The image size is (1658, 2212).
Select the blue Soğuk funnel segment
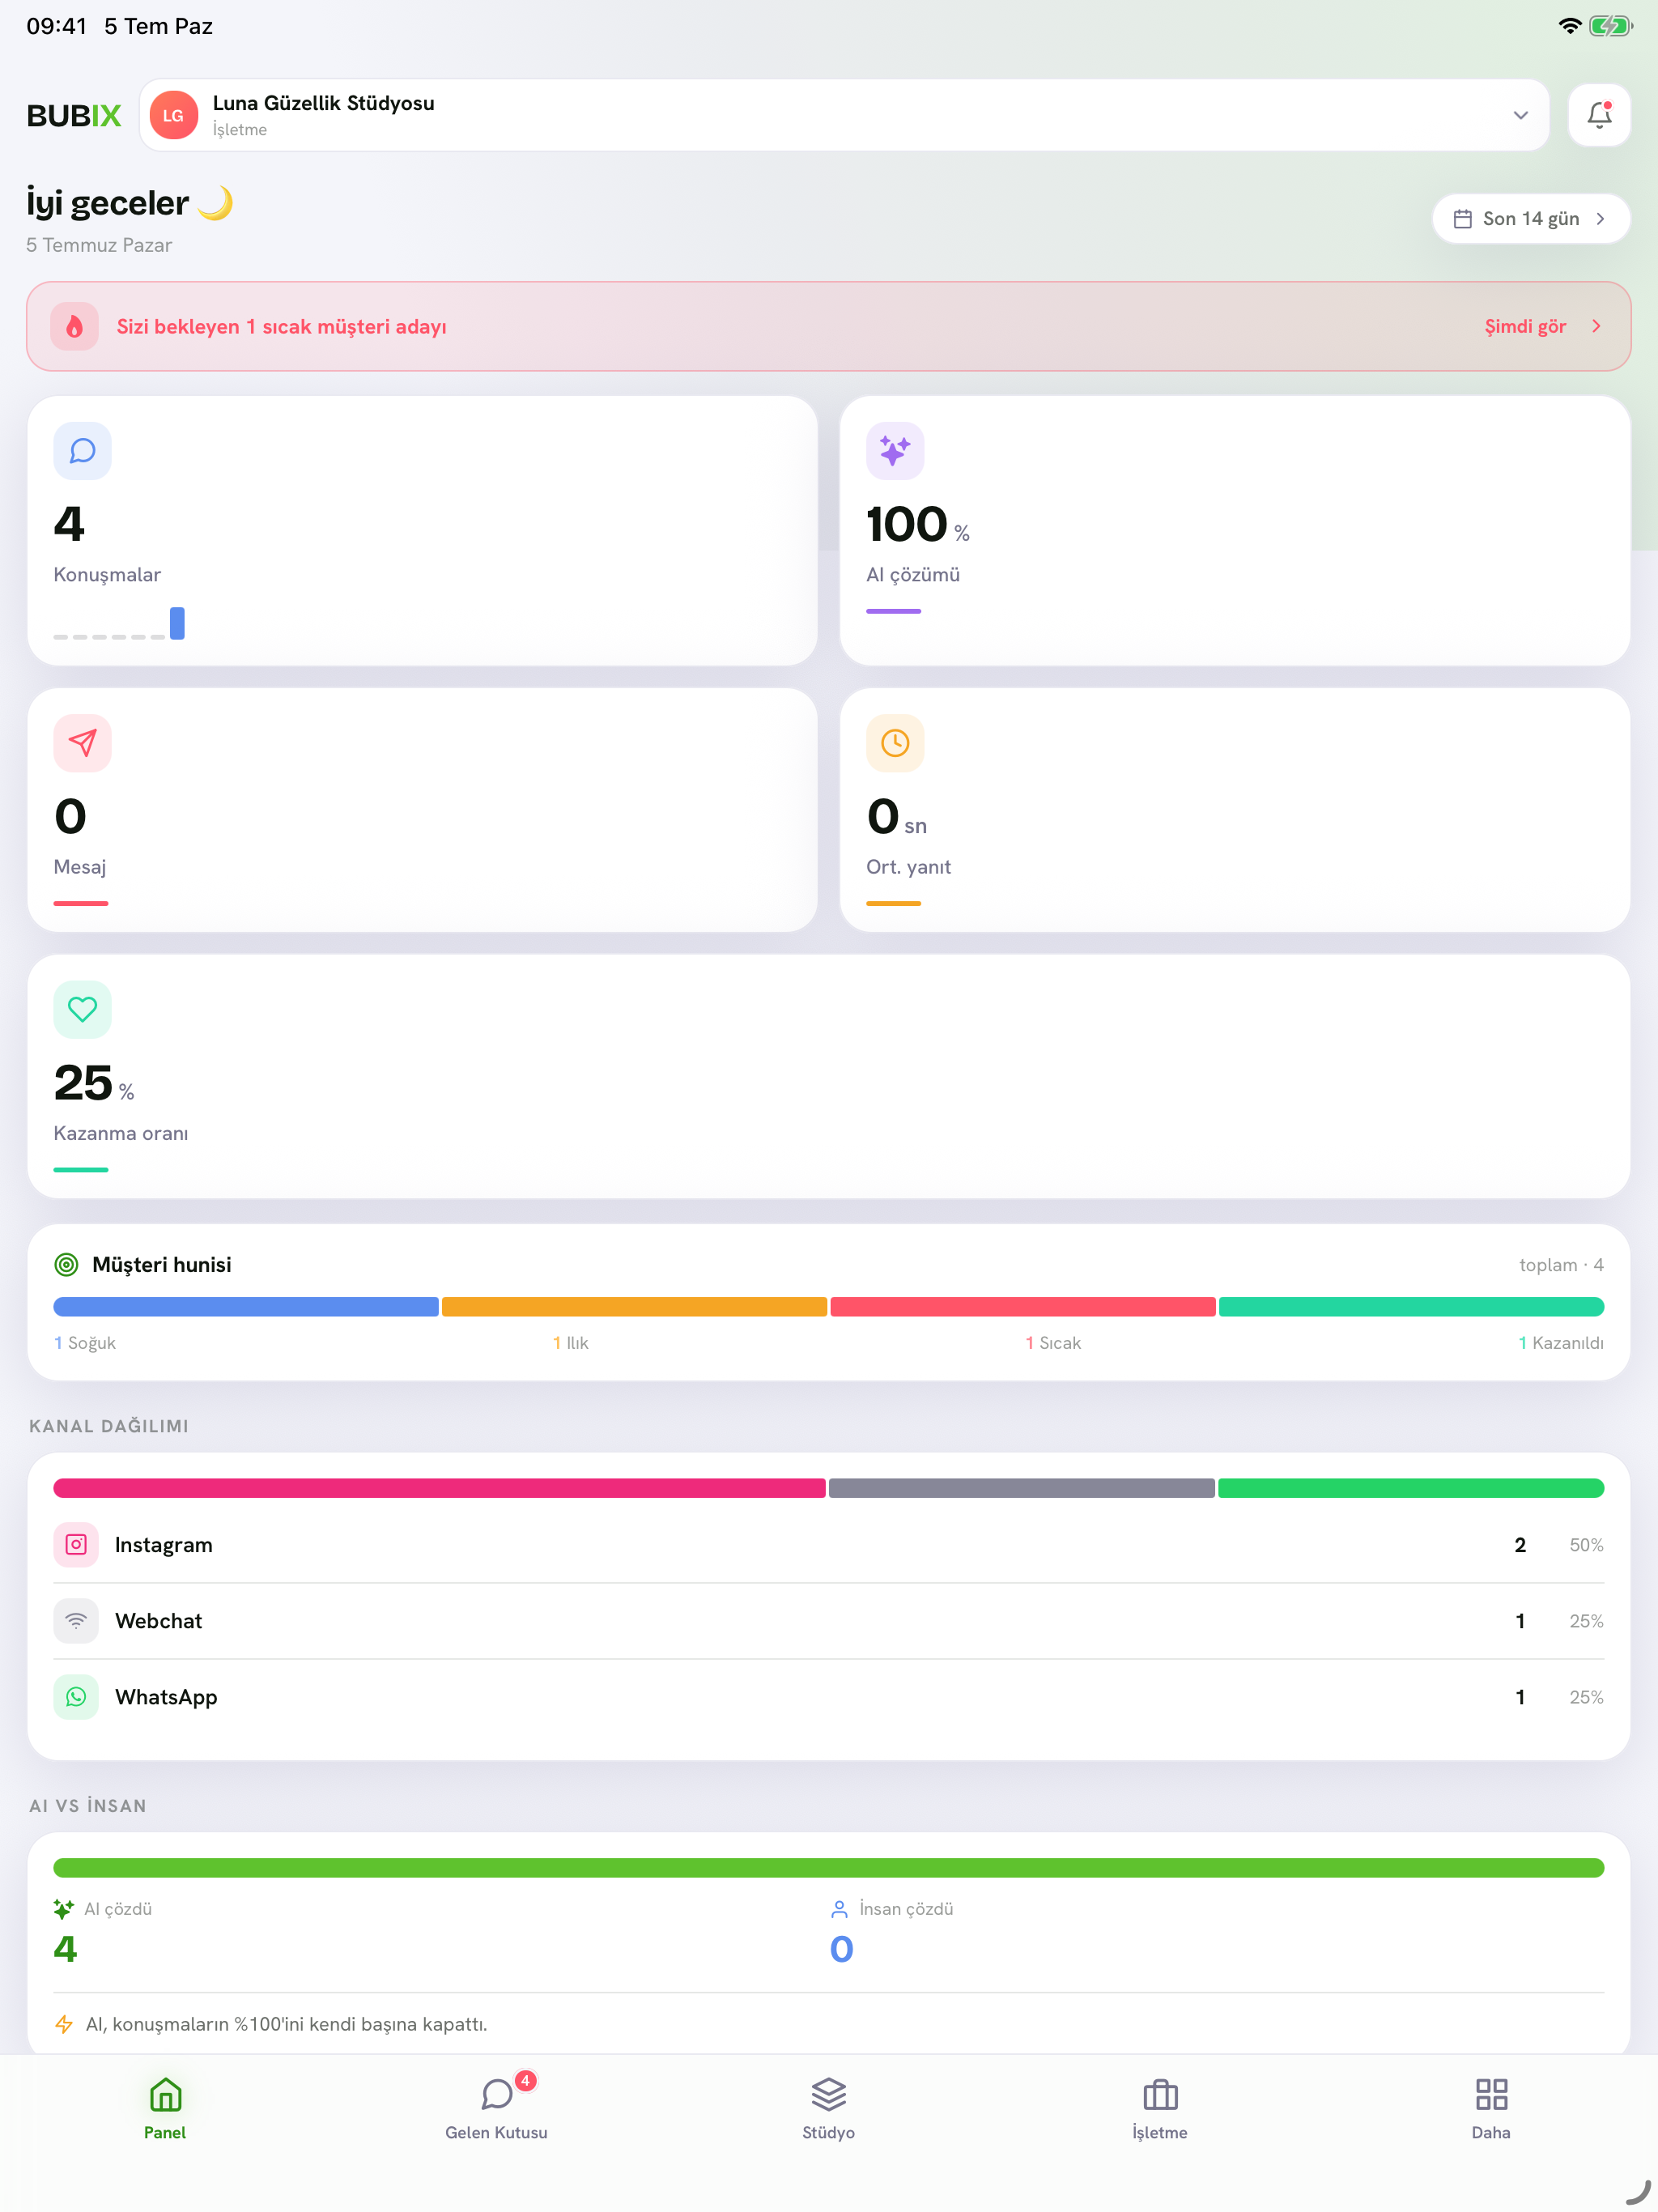pyautogui.click(x=246, y=1307)
